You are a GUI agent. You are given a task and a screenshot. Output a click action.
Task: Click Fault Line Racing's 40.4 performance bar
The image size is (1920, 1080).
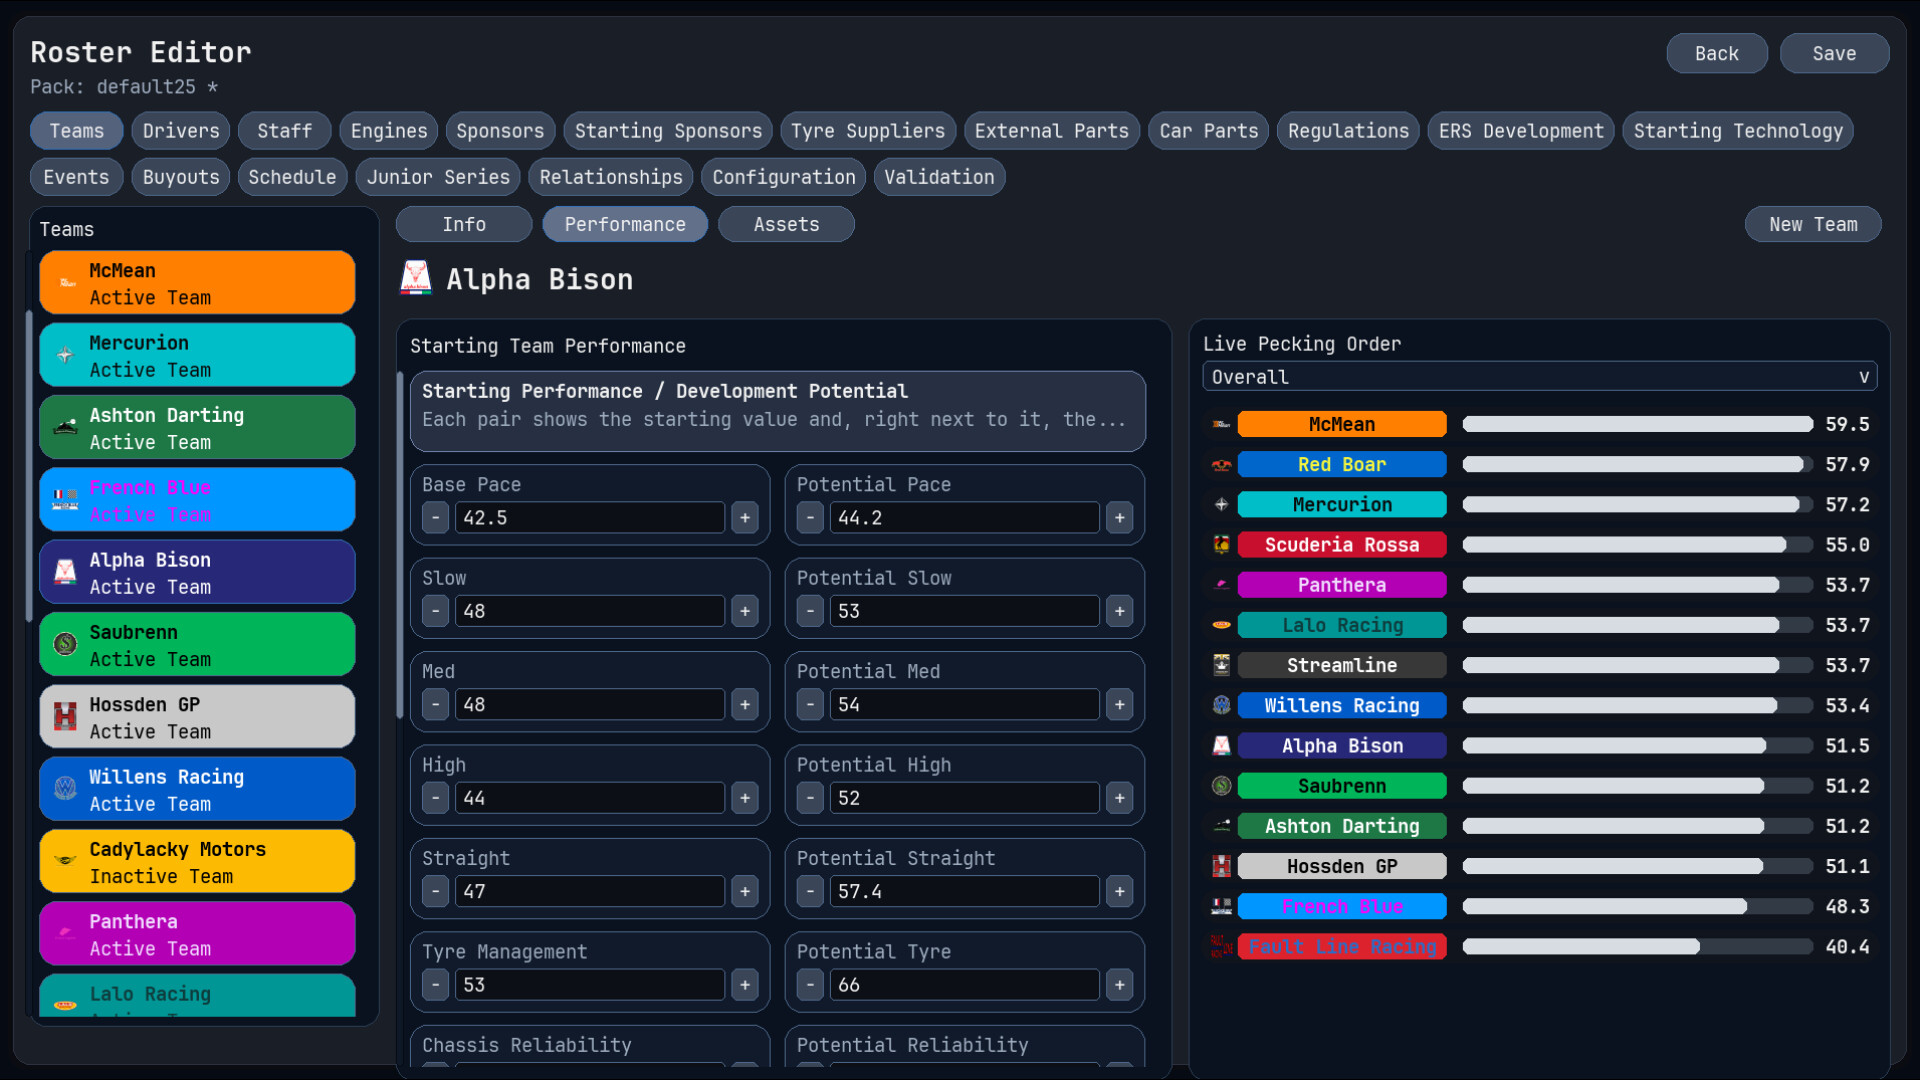pyautogui.click(x=1637, y=946)
